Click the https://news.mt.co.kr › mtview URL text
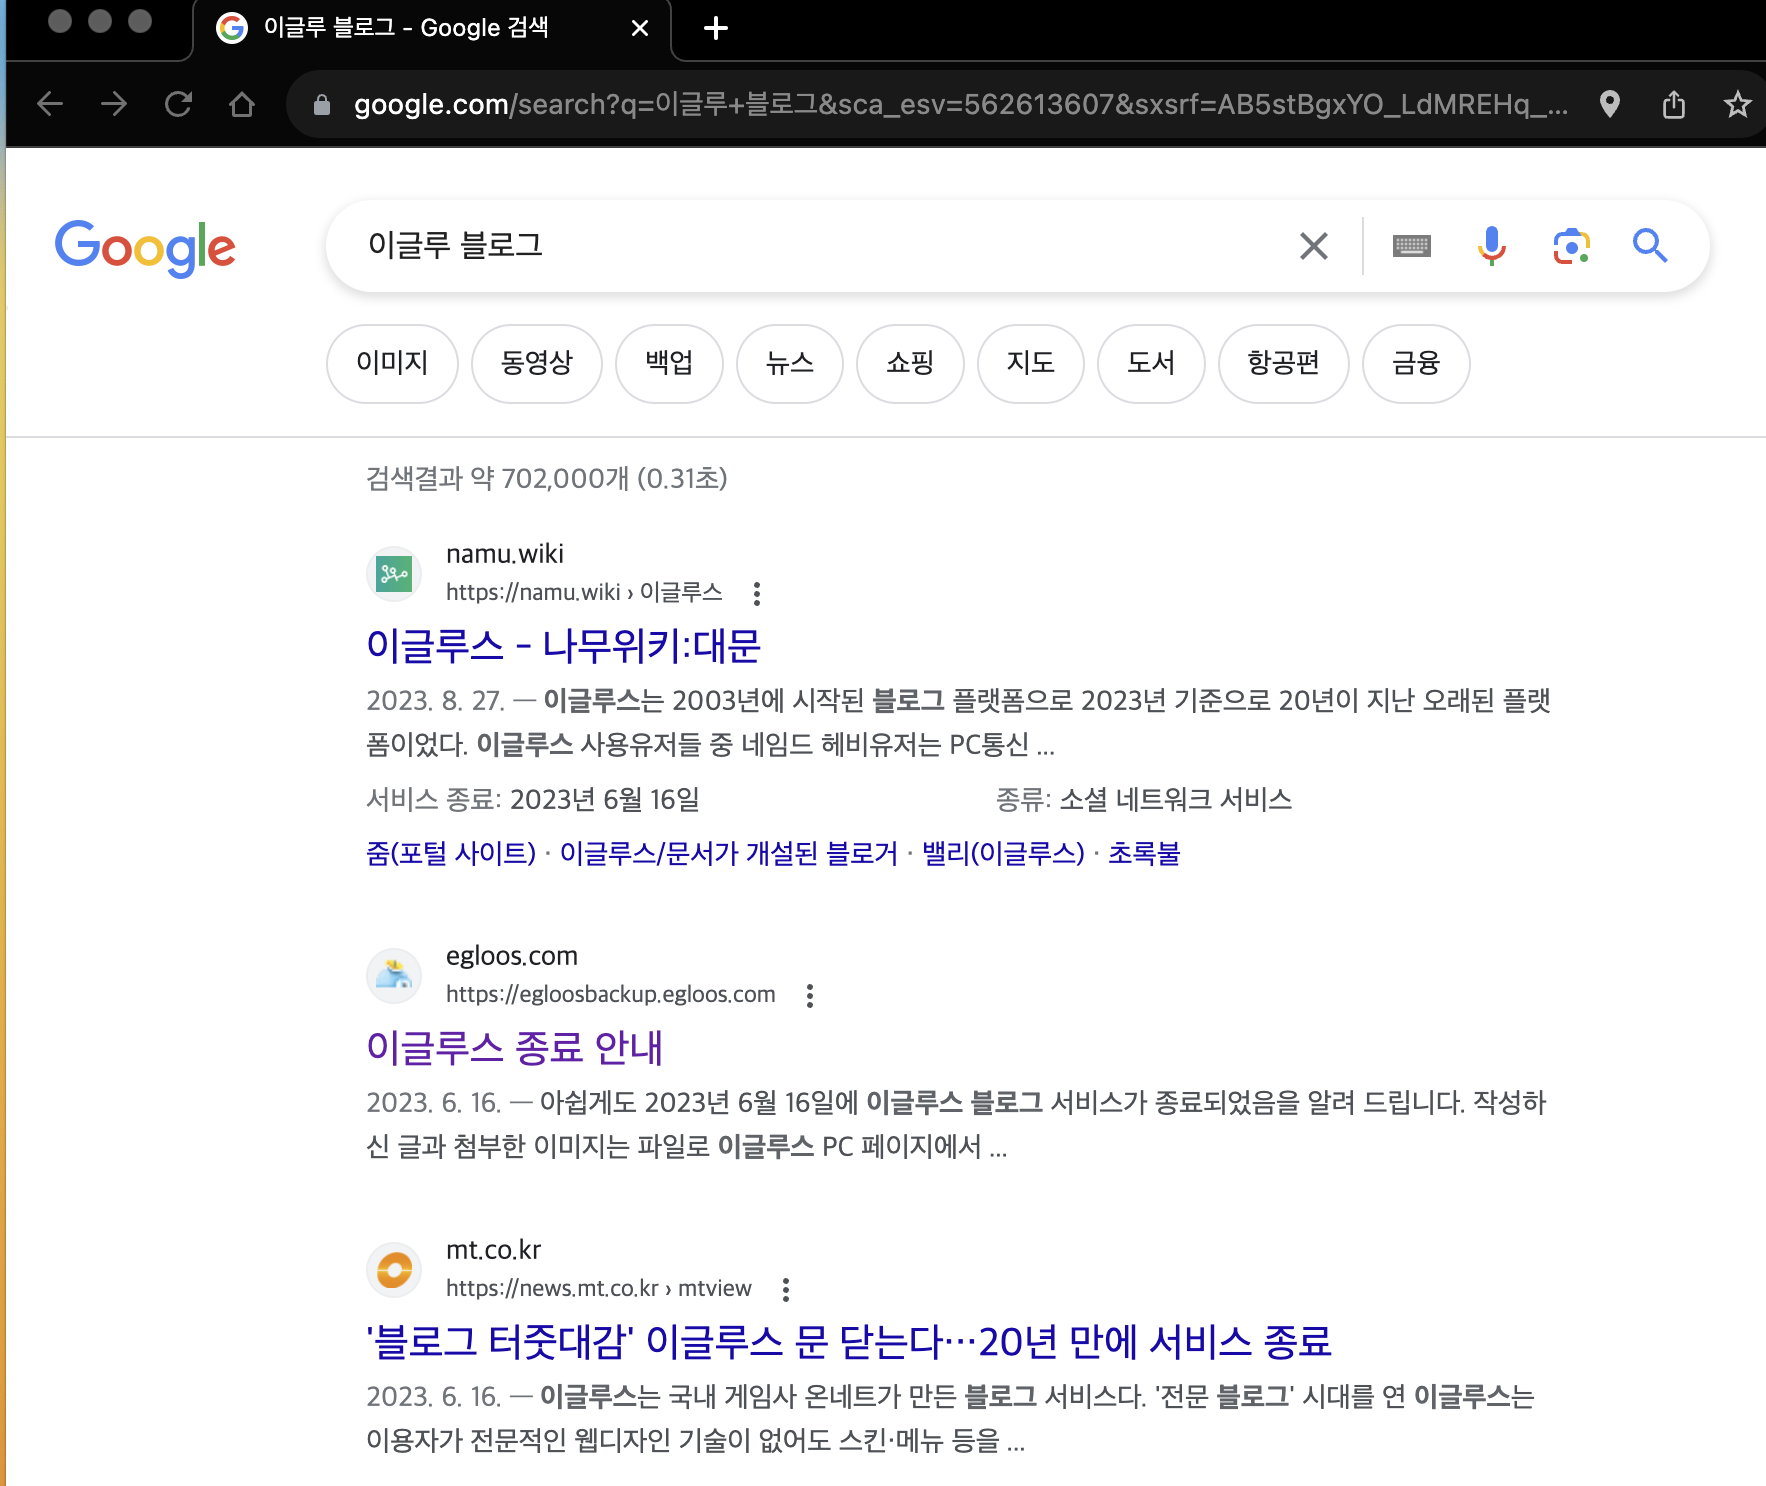Image resolution: width=1766 pixels, height=1486 pixels. [x=599, y=1288]
